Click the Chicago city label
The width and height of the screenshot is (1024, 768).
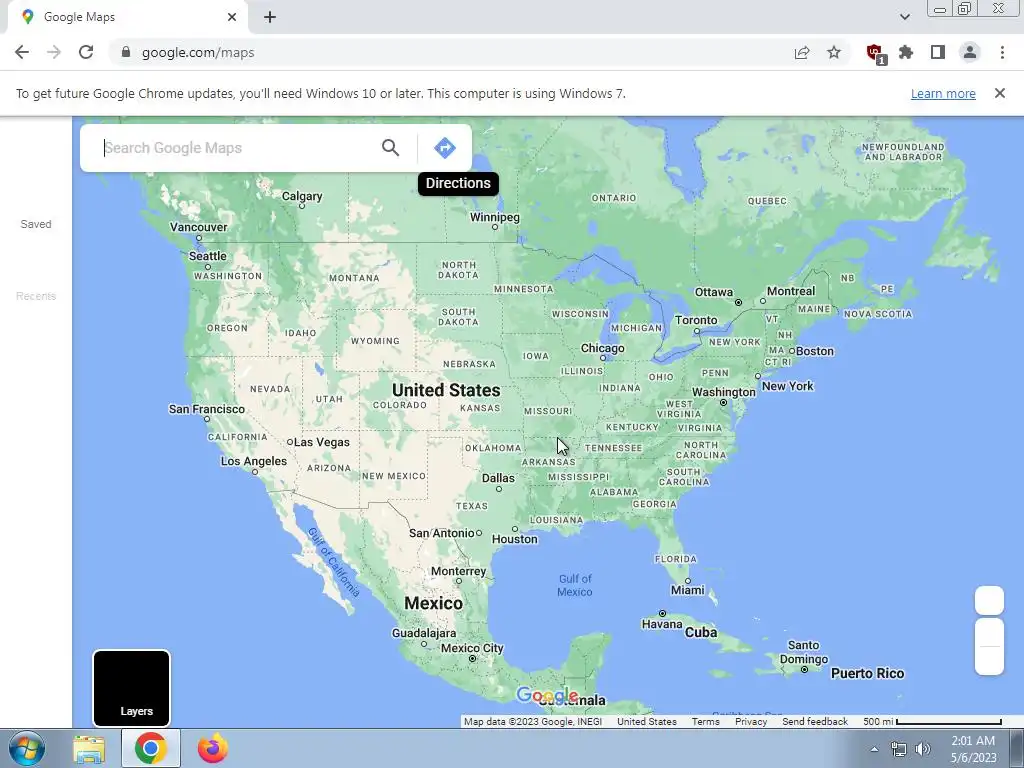(603, 348)
